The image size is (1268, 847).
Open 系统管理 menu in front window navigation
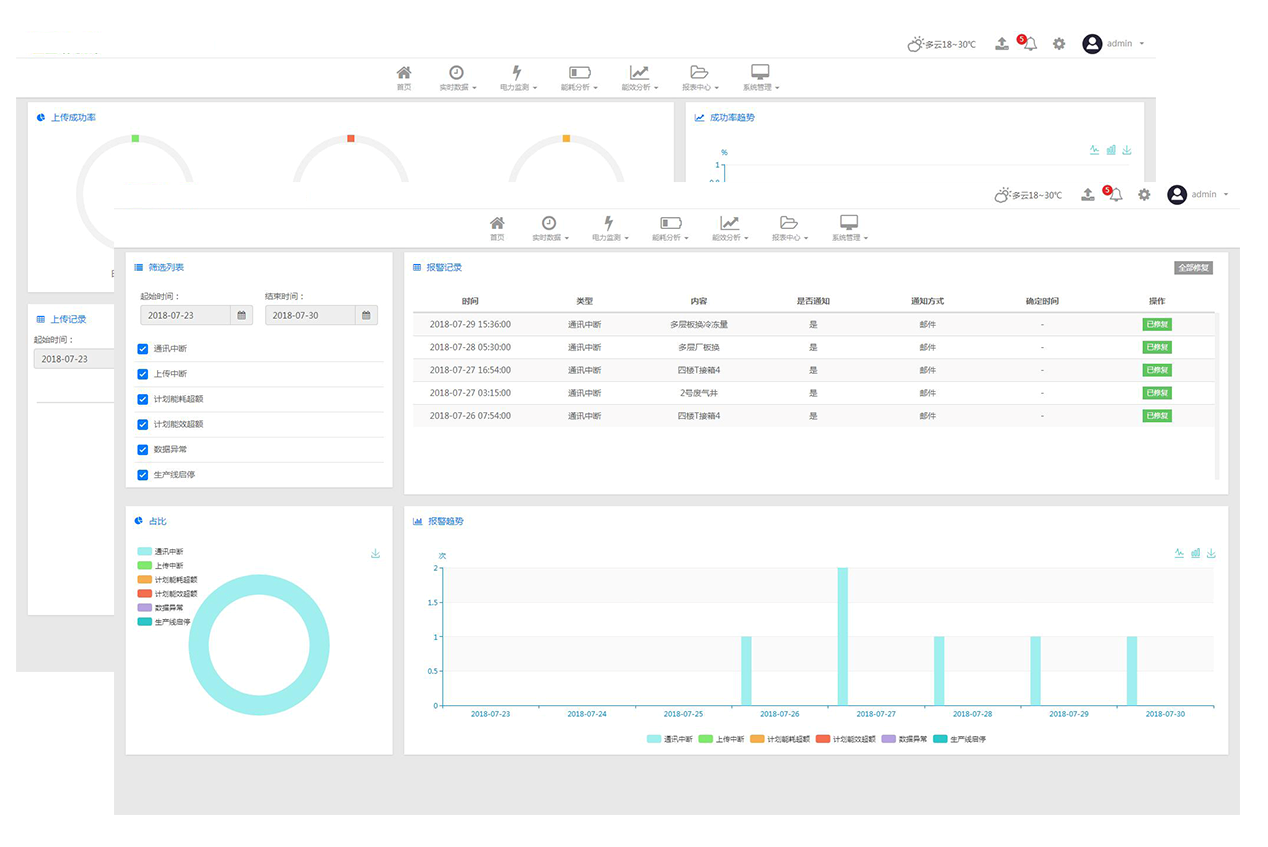point(849,228)
